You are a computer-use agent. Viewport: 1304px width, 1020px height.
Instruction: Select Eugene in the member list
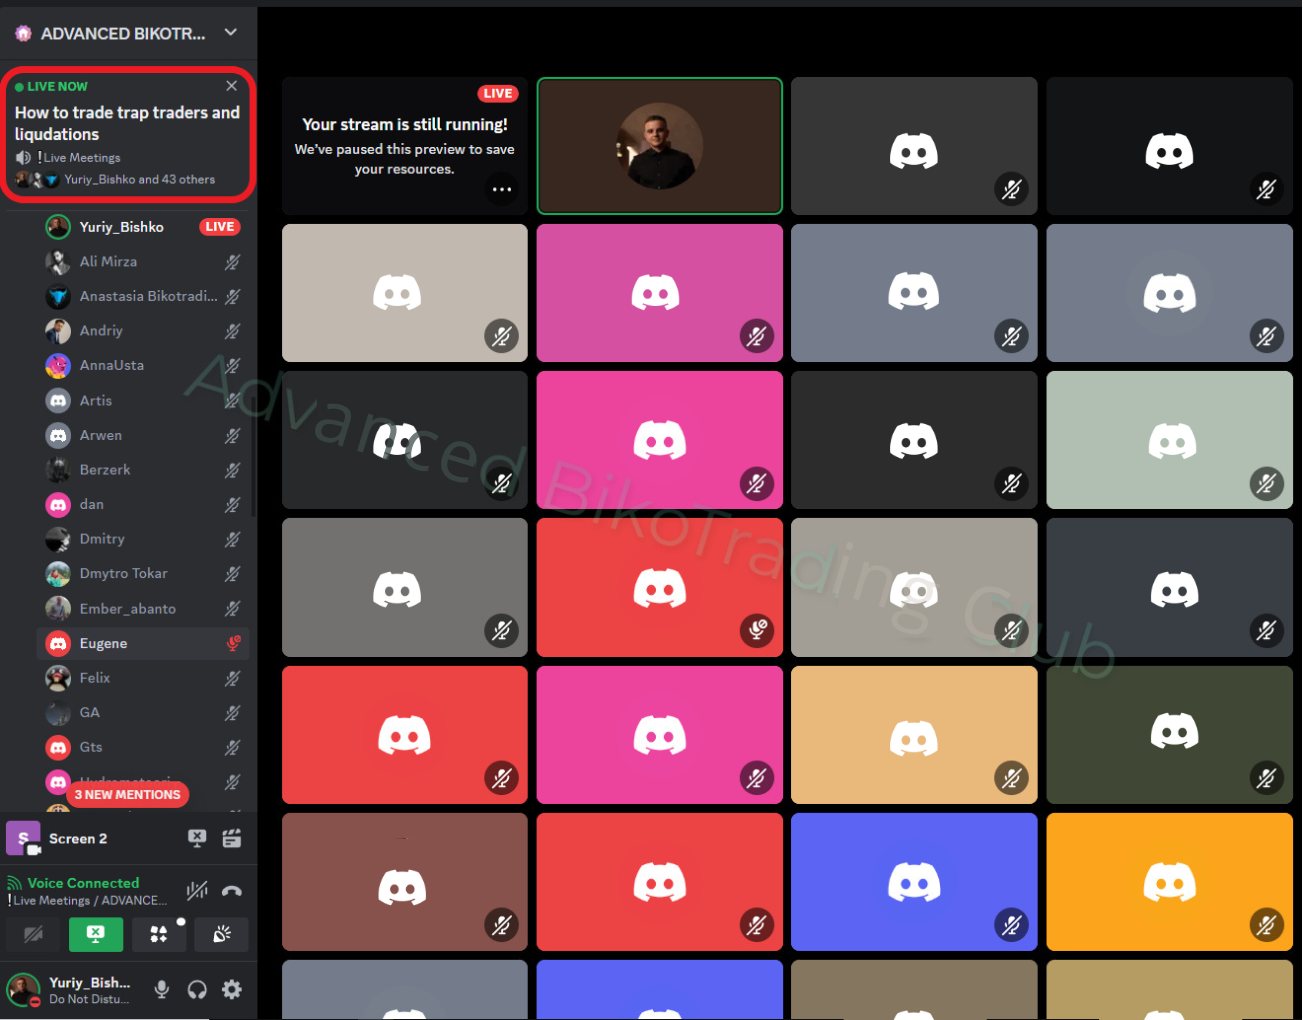tap(142, 644)
